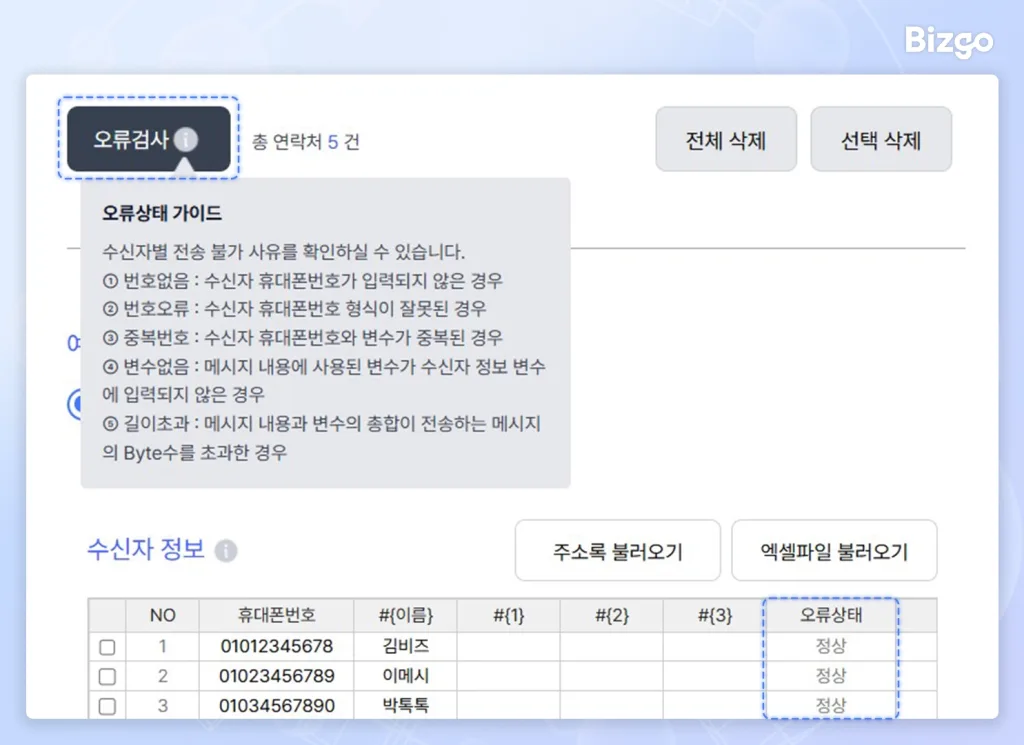The width and height of the screenshot is (1024, 745).
Task: Open 엑셀파일 불러오기
Action: coord(835,550)
